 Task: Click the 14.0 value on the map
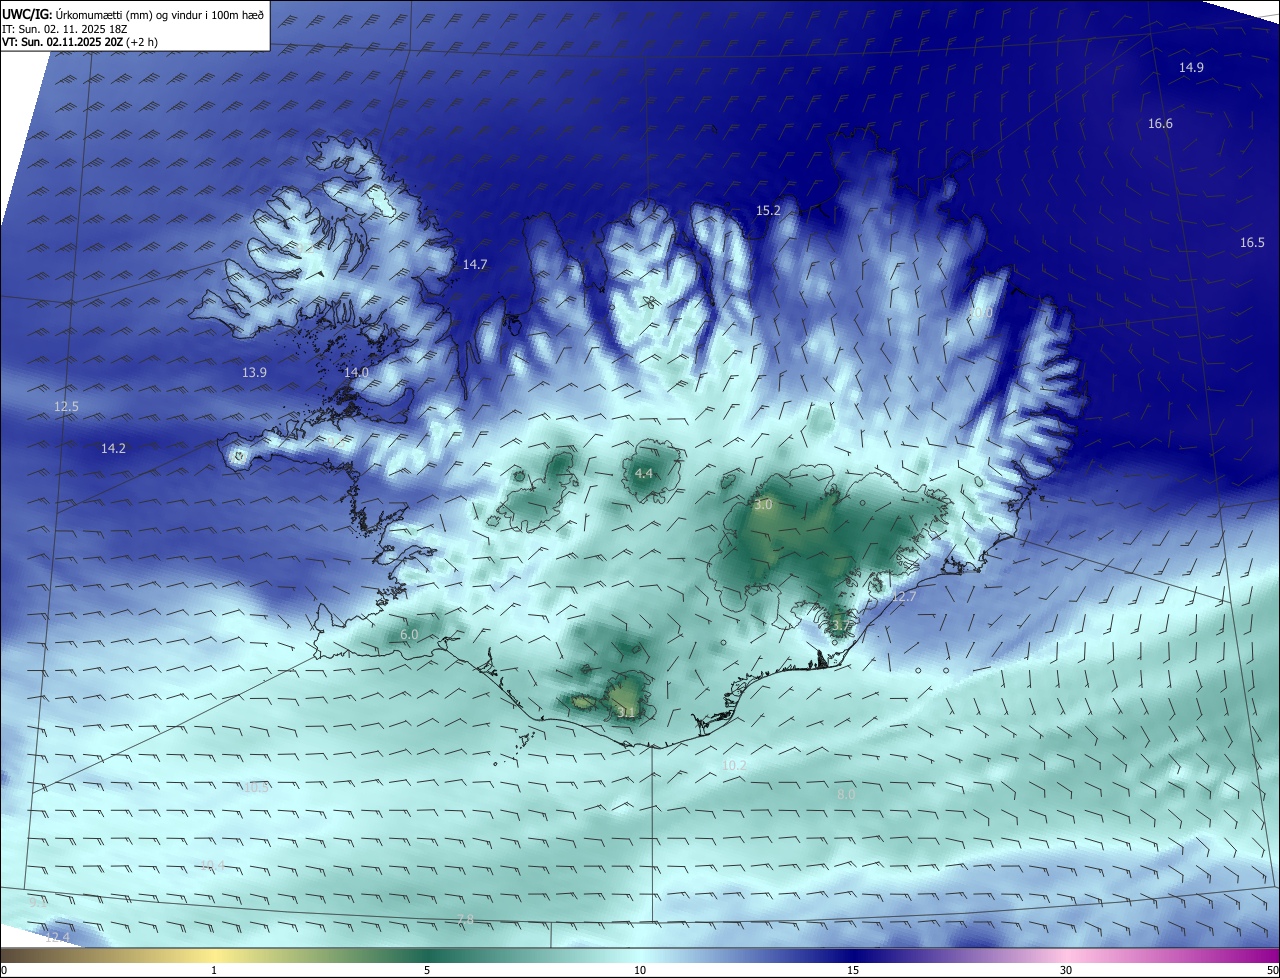356,373
